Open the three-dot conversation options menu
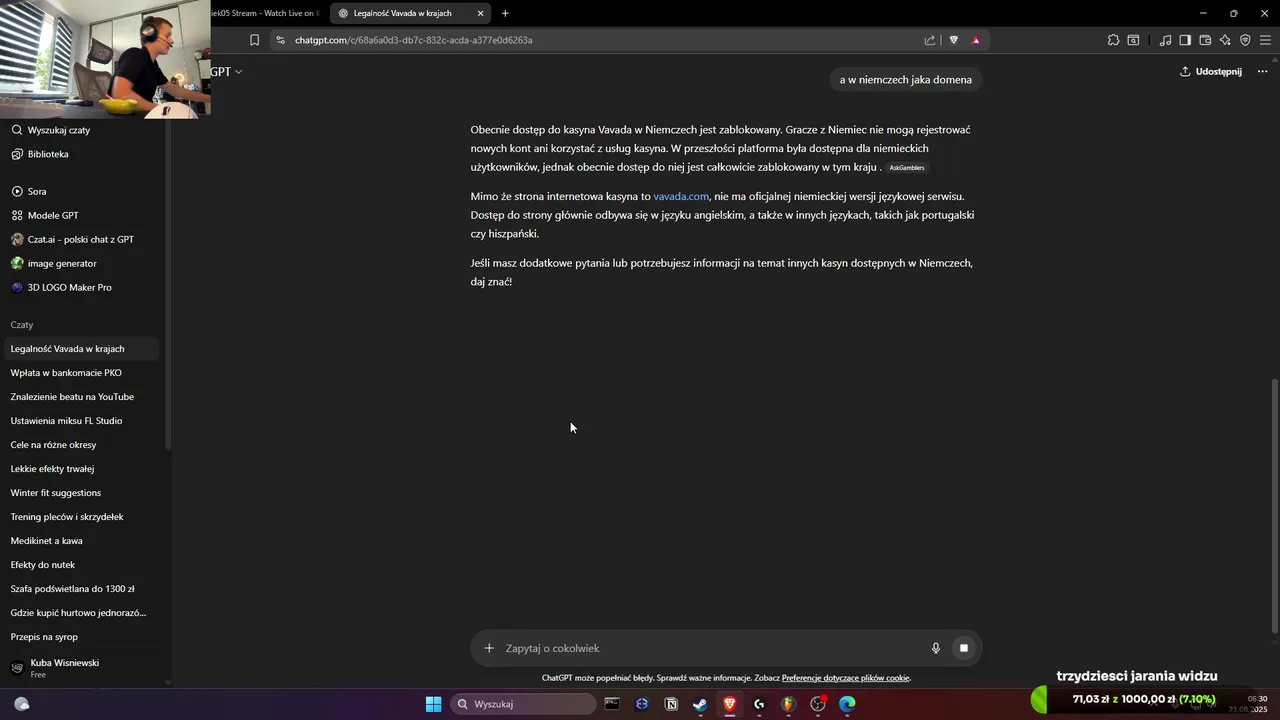The image size is (1280, 720). [x=1263, y=71]
